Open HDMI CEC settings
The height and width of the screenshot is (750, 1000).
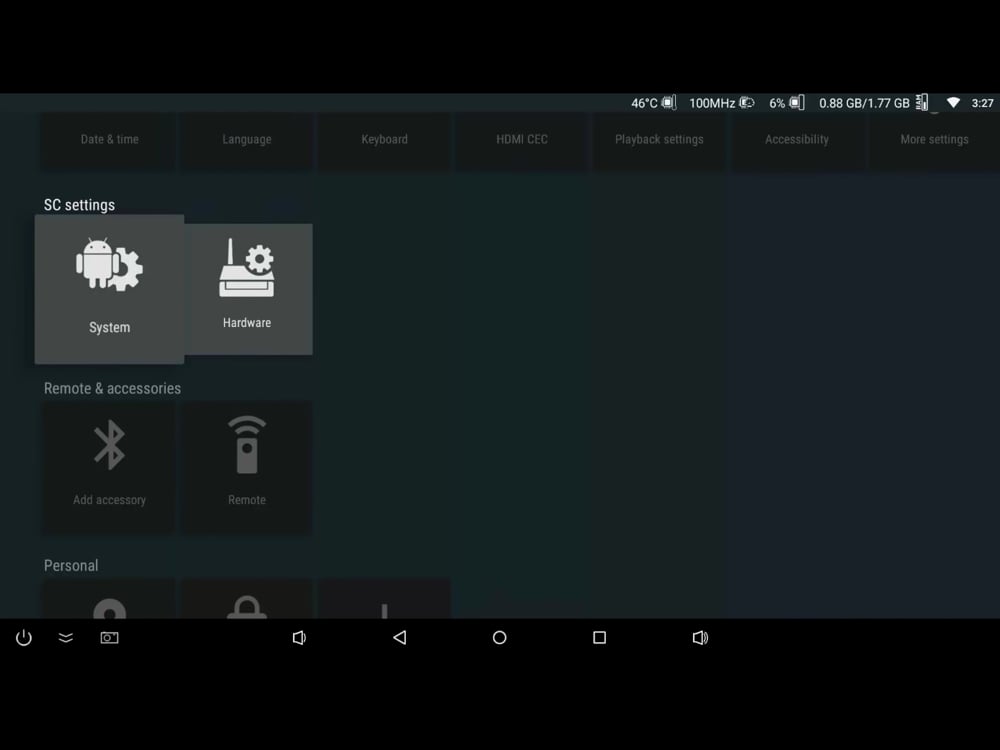tap(522, 140)
